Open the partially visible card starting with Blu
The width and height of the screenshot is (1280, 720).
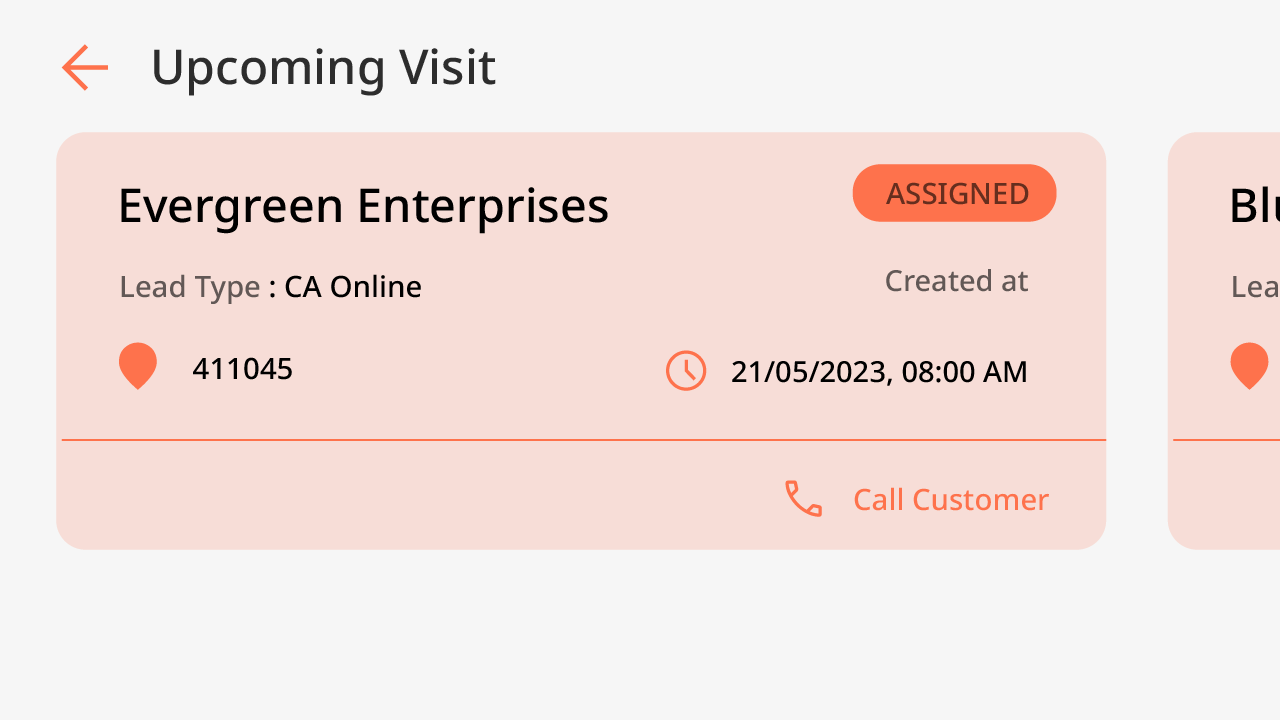point(1224,341)
